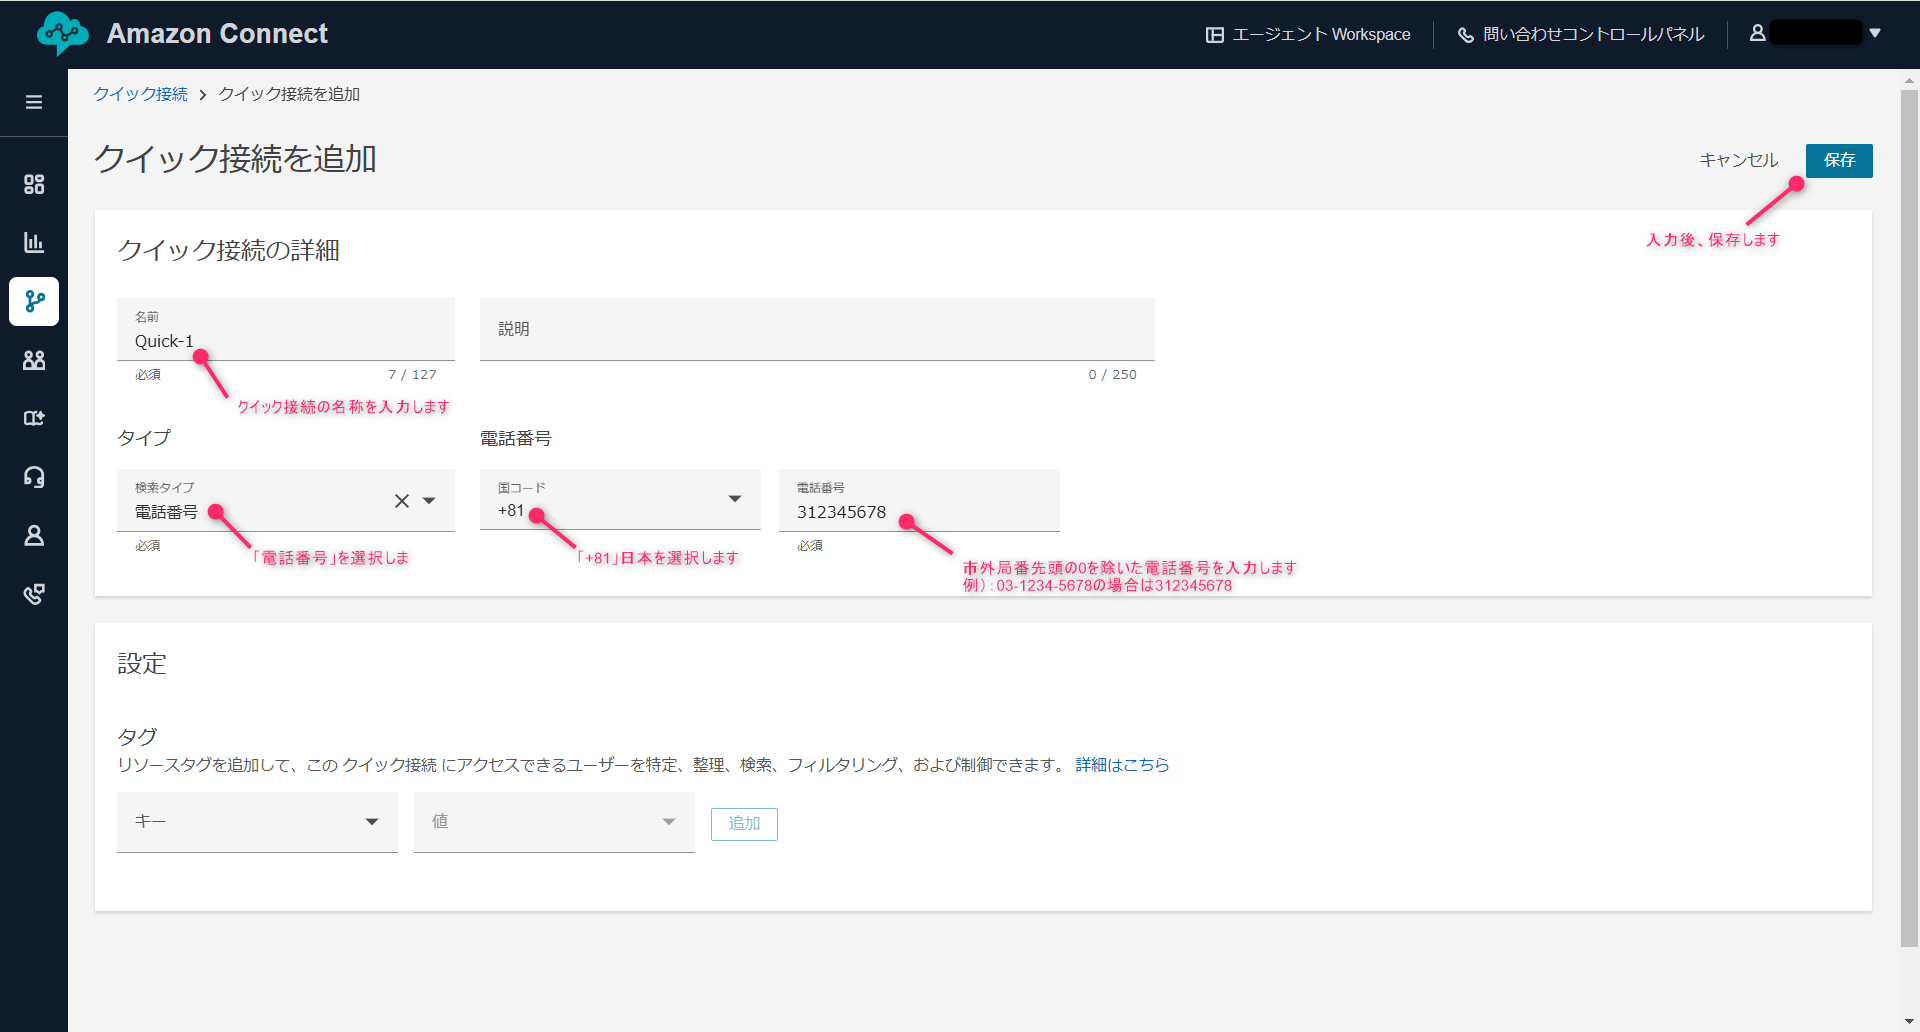This screenshot has width=1920, height=1032.
Task: Expand the 国コード country code dropdown
Action: 735,499
